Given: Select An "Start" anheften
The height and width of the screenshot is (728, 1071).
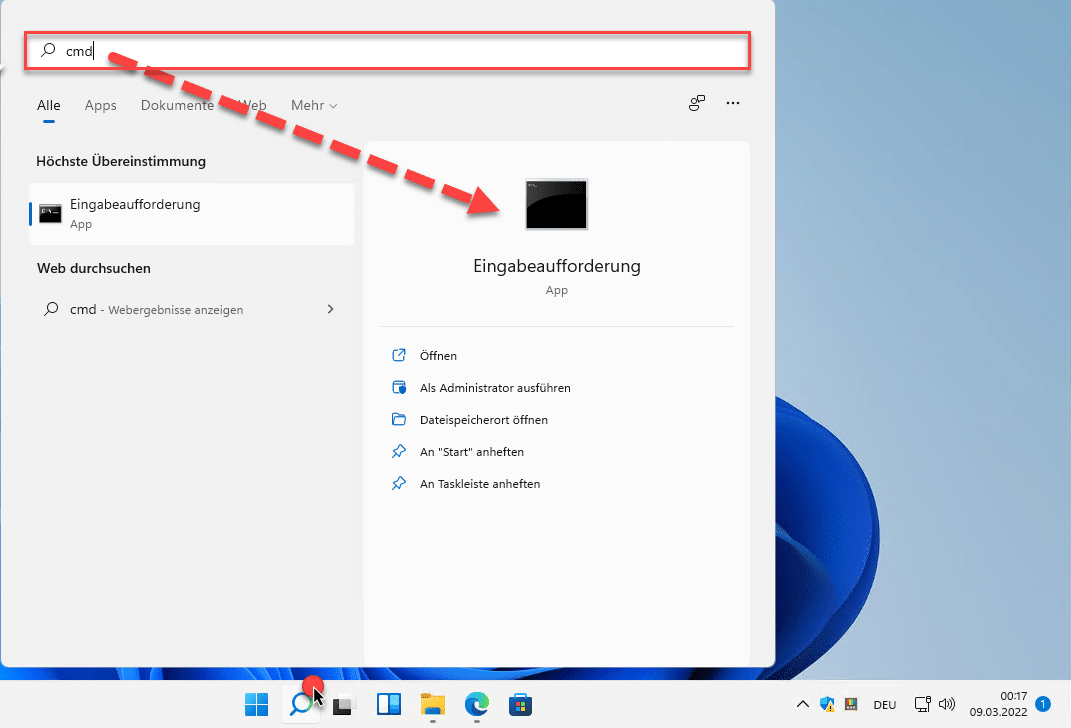Looking at the screenshot, I should [x=471, y=452].
